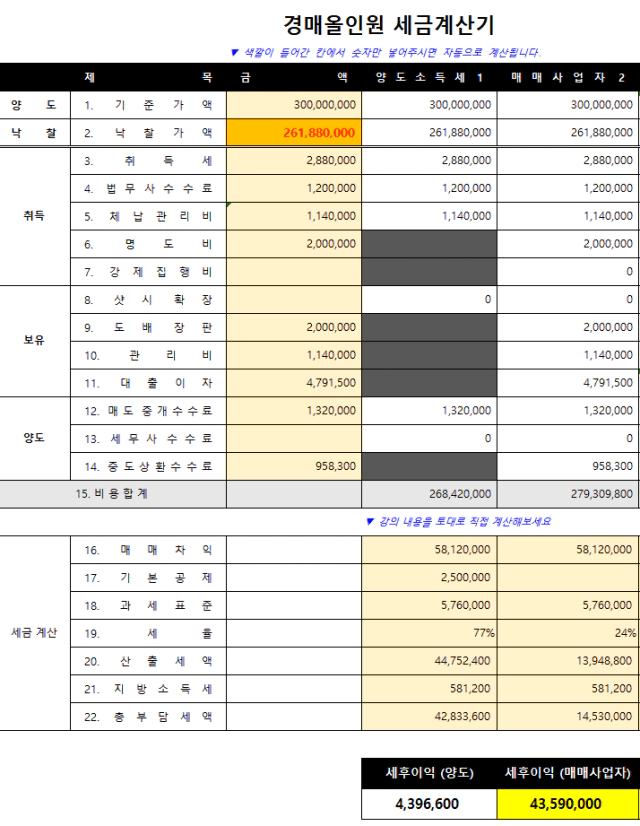This screenshot has width=640, height=826.
Task: Click the 기준가액 금액 cell 300,000,000
Action: 294,104
